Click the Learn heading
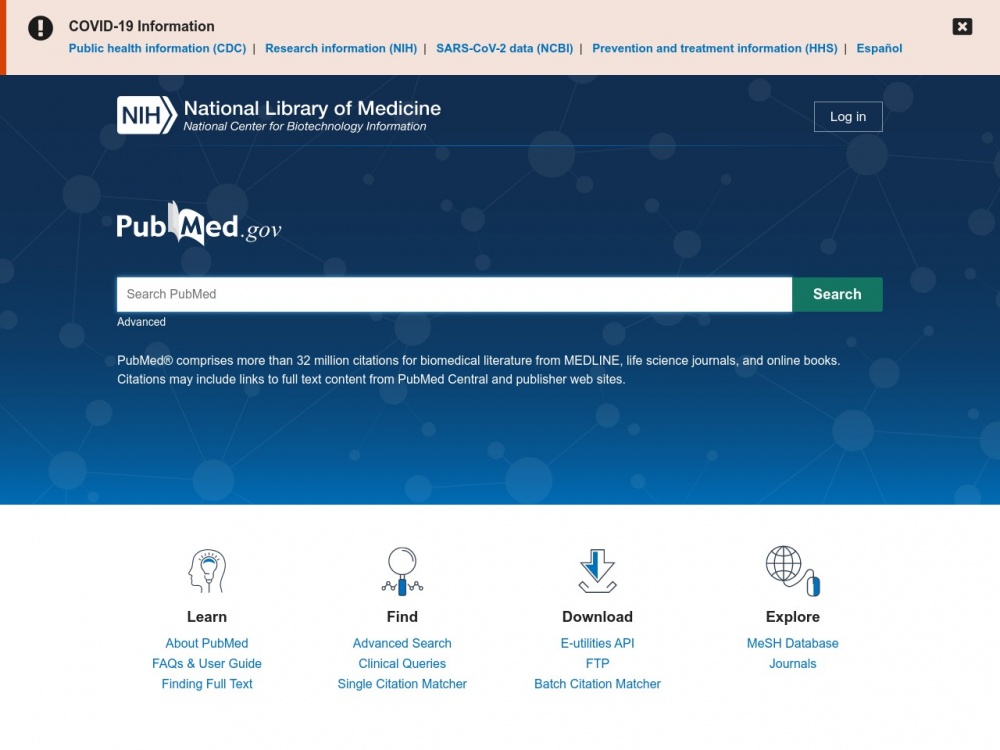The height and width of the screenshot is (750, 1000). pyautogui.click(x=207, y=617)
